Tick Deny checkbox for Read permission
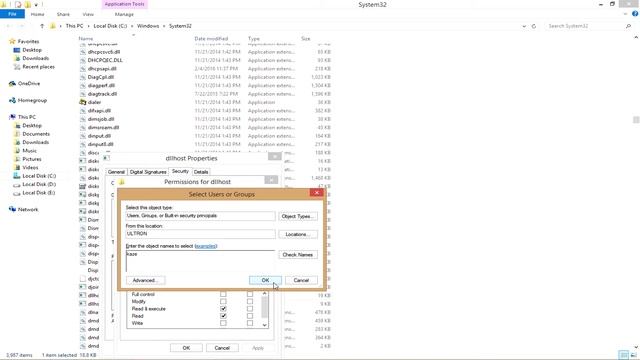 point(250,316)
